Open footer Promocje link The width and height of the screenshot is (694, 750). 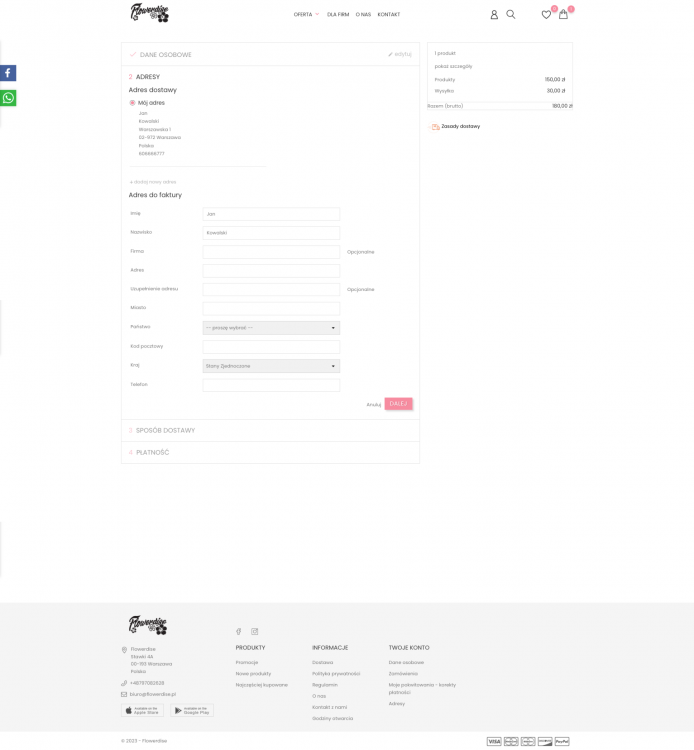[x=247, y=662]
